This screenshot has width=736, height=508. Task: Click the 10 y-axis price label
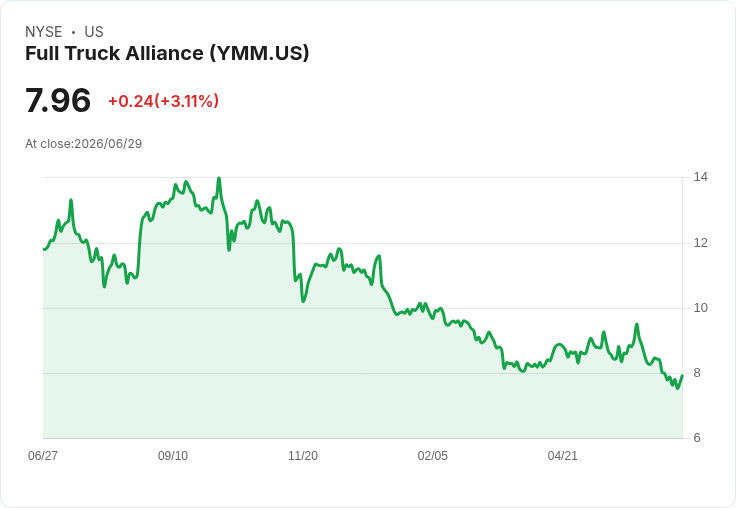coord(700,308)
